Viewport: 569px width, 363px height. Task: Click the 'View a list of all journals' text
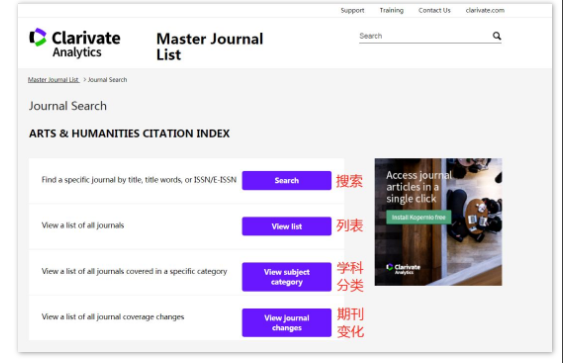[x=83, y=225]
